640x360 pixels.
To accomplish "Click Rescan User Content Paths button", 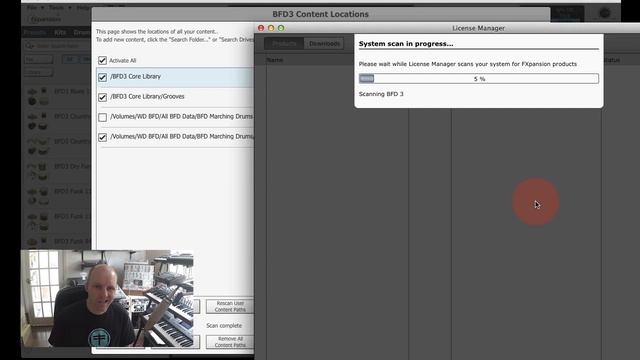I will coord(230,307).
